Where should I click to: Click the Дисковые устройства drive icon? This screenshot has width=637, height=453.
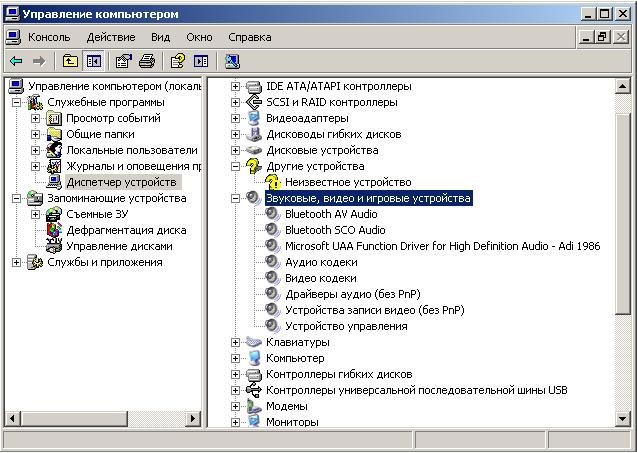pos(254,150)
